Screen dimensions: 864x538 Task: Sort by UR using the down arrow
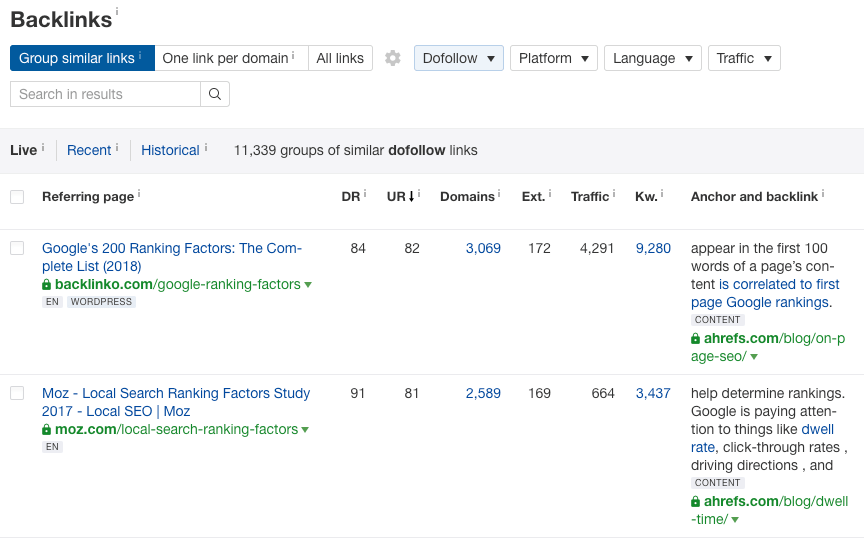click(411, 197)
